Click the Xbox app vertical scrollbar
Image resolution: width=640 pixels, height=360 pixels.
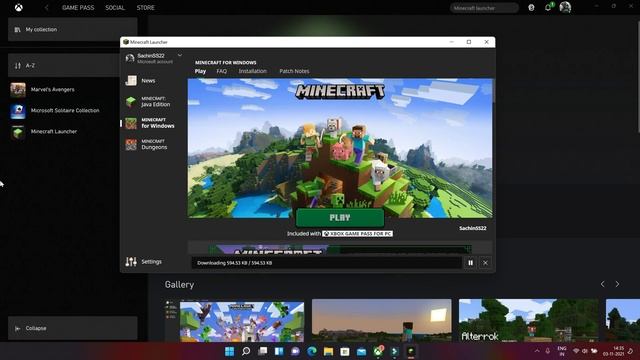tap(638, 76)
